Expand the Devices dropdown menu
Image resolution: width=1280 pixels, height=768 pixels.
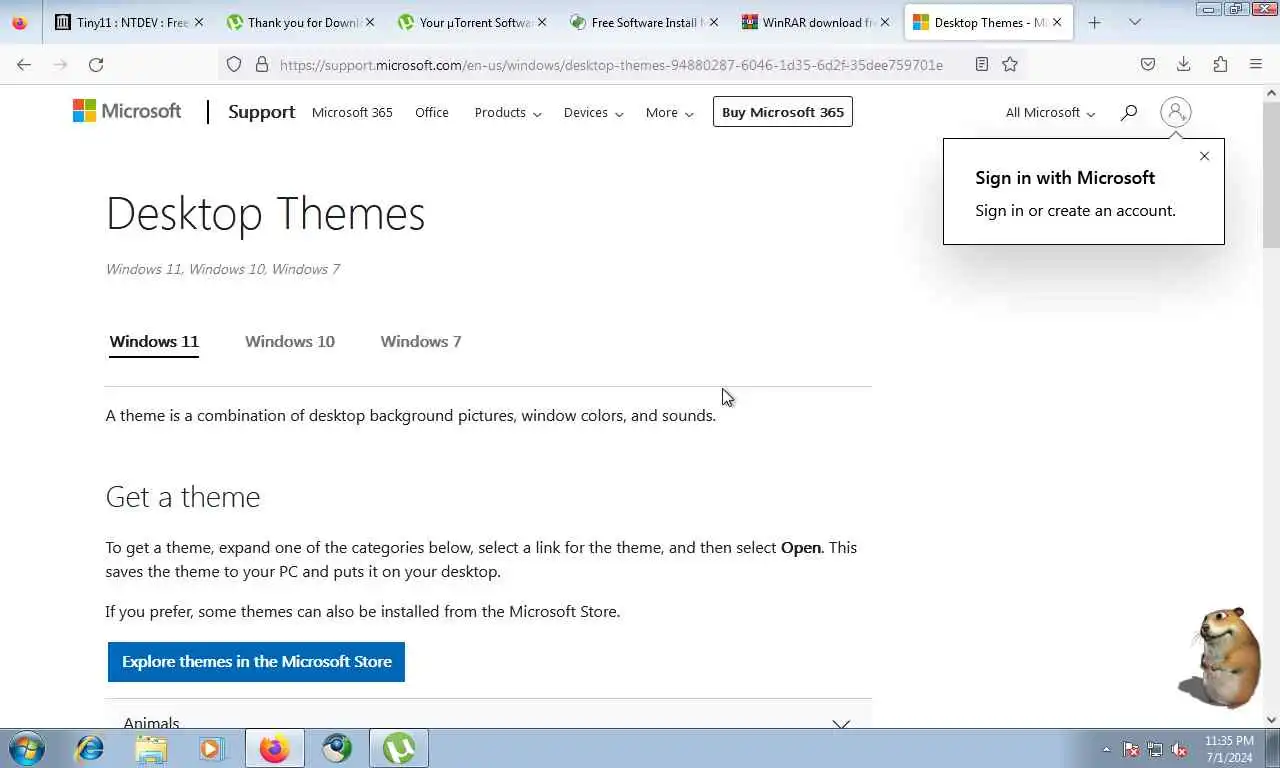(x=593, y=112)
